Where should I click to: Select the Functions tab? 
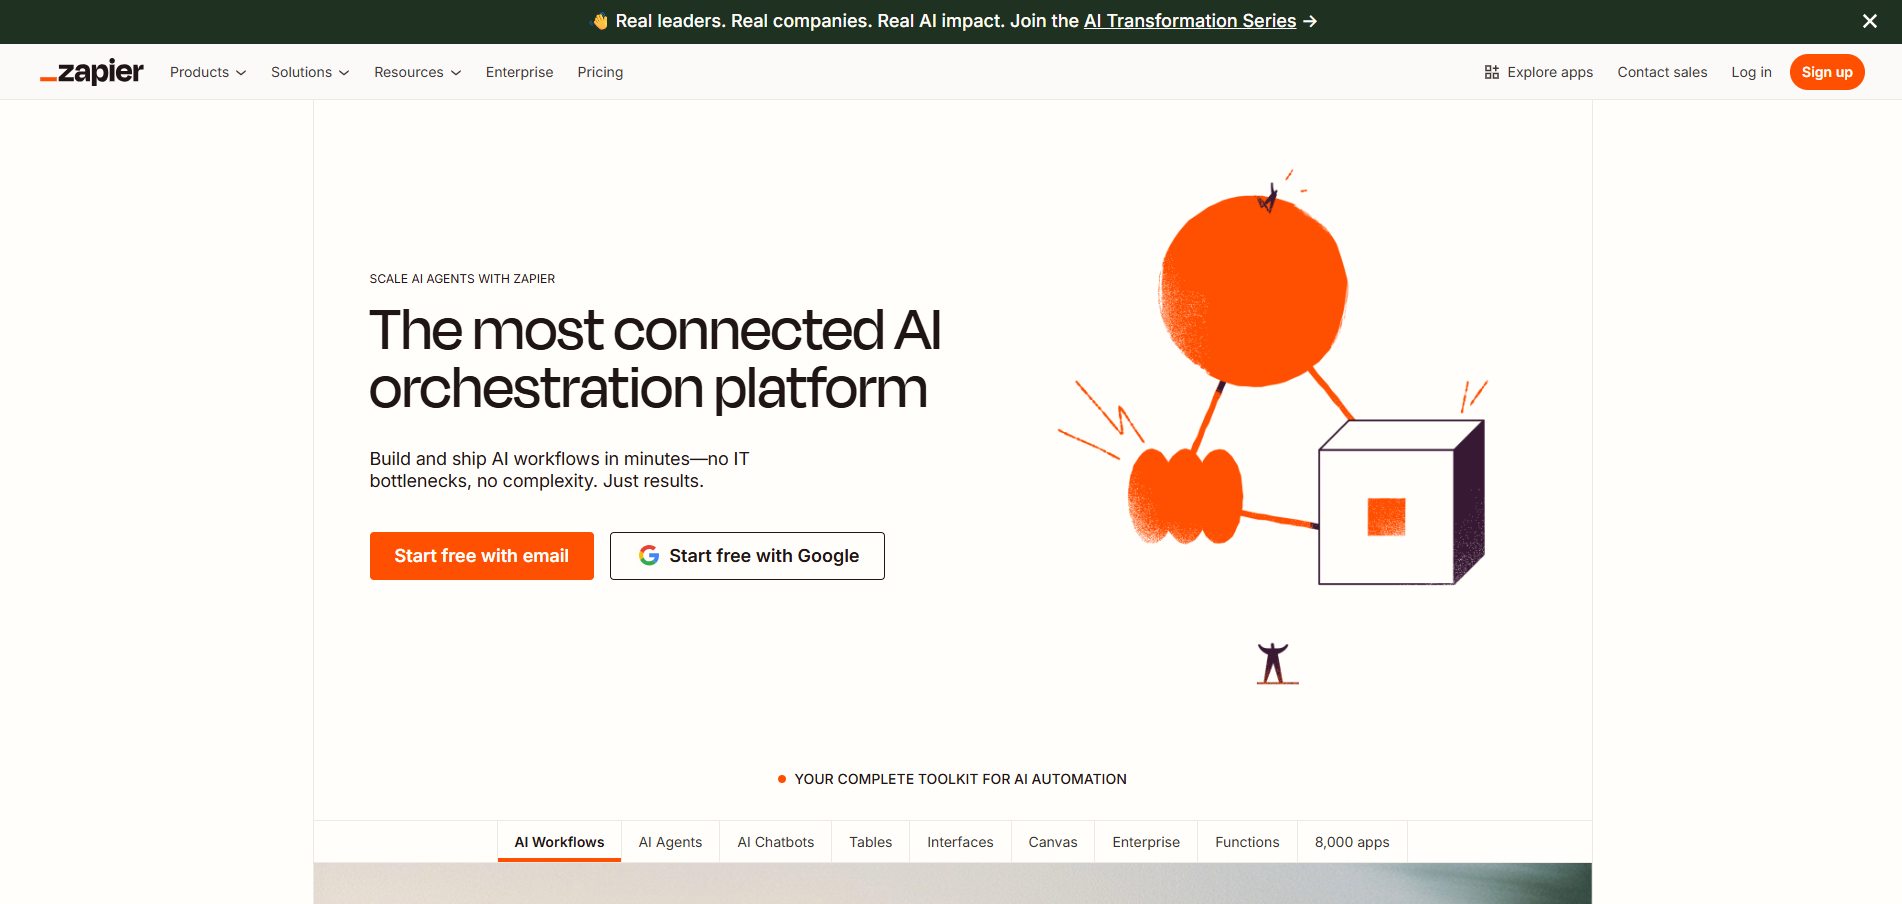pos(1246,841)
